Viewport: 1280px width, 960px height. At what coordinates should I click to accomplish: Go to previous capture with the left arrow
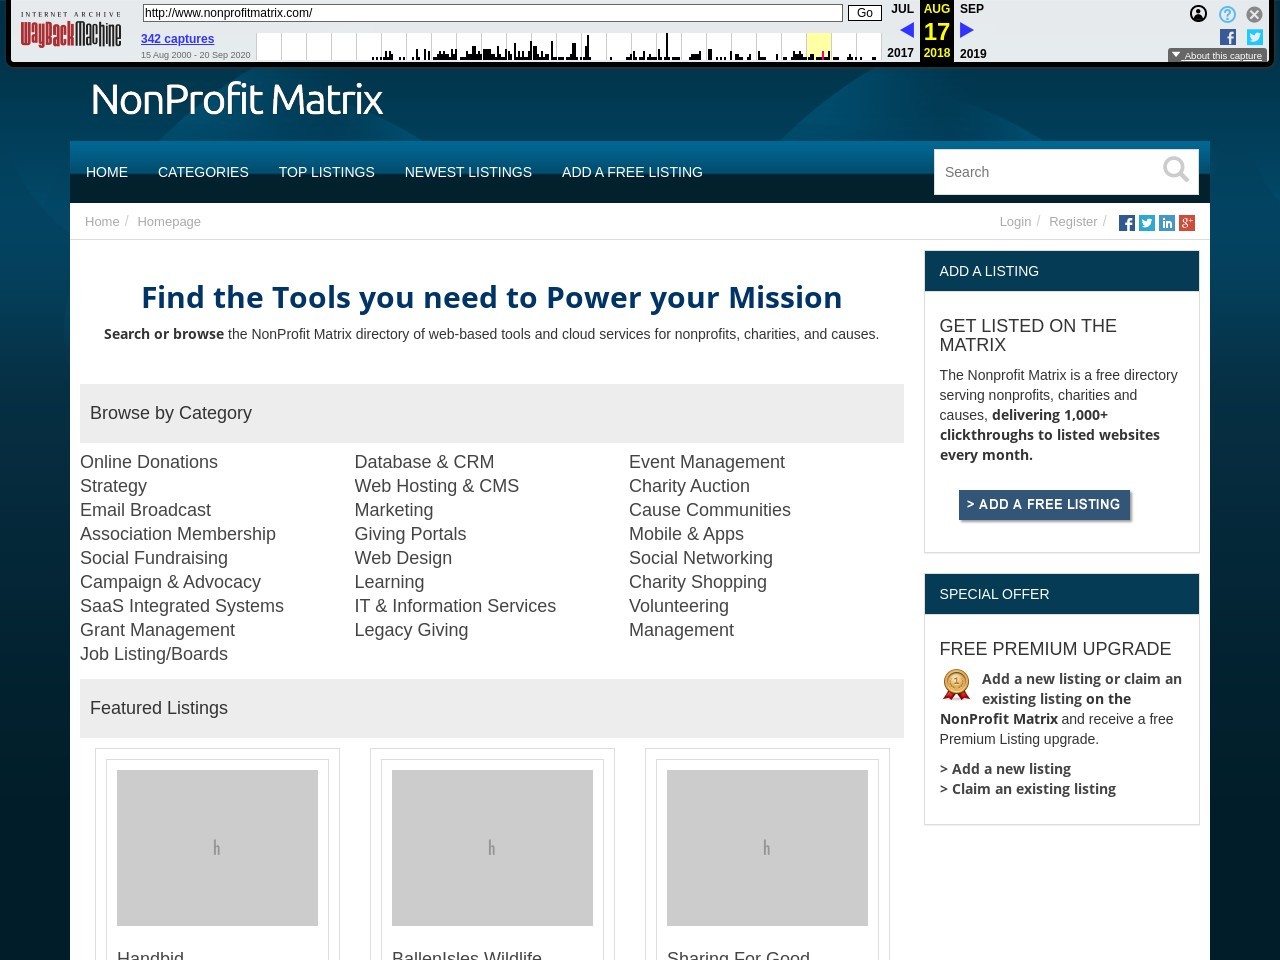click(x=906, y=31)
